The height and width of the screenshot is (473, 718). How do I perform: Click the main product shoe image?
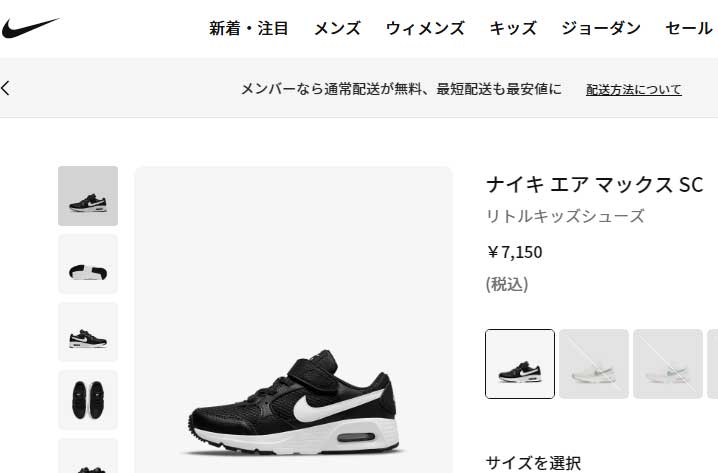pos(294,320)
